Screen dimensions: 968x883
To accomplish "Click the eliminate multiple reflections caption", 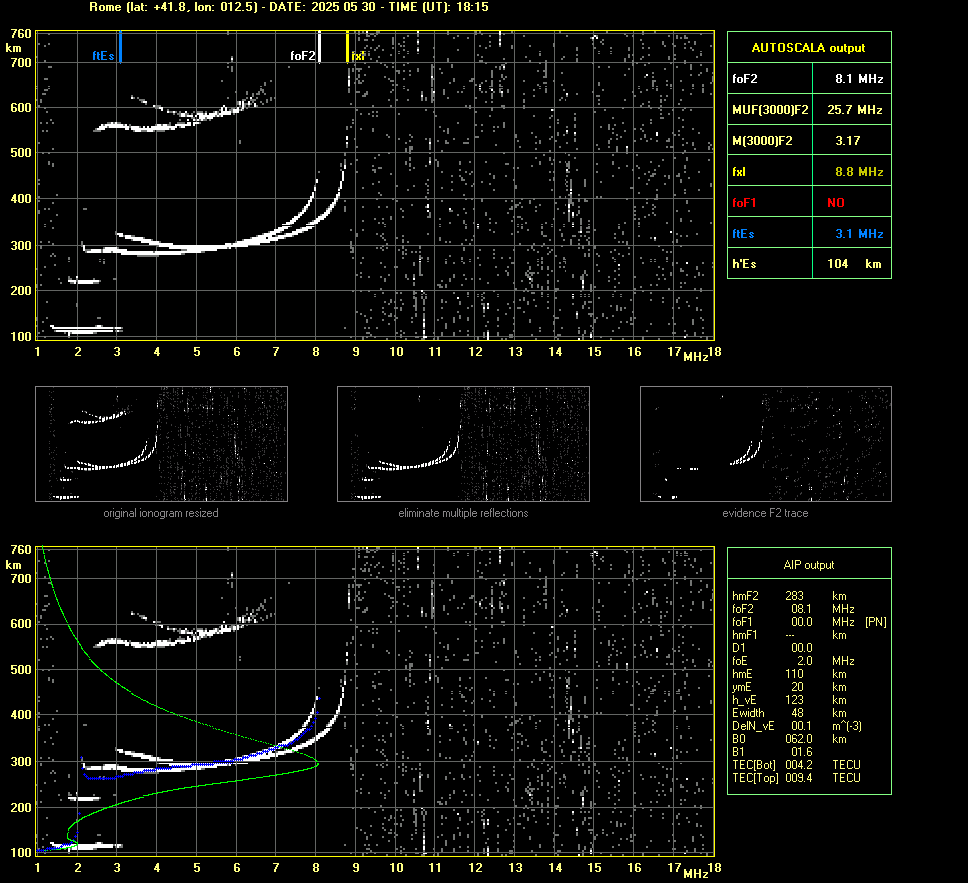I will pyautogui.click(x=463, y=513).
